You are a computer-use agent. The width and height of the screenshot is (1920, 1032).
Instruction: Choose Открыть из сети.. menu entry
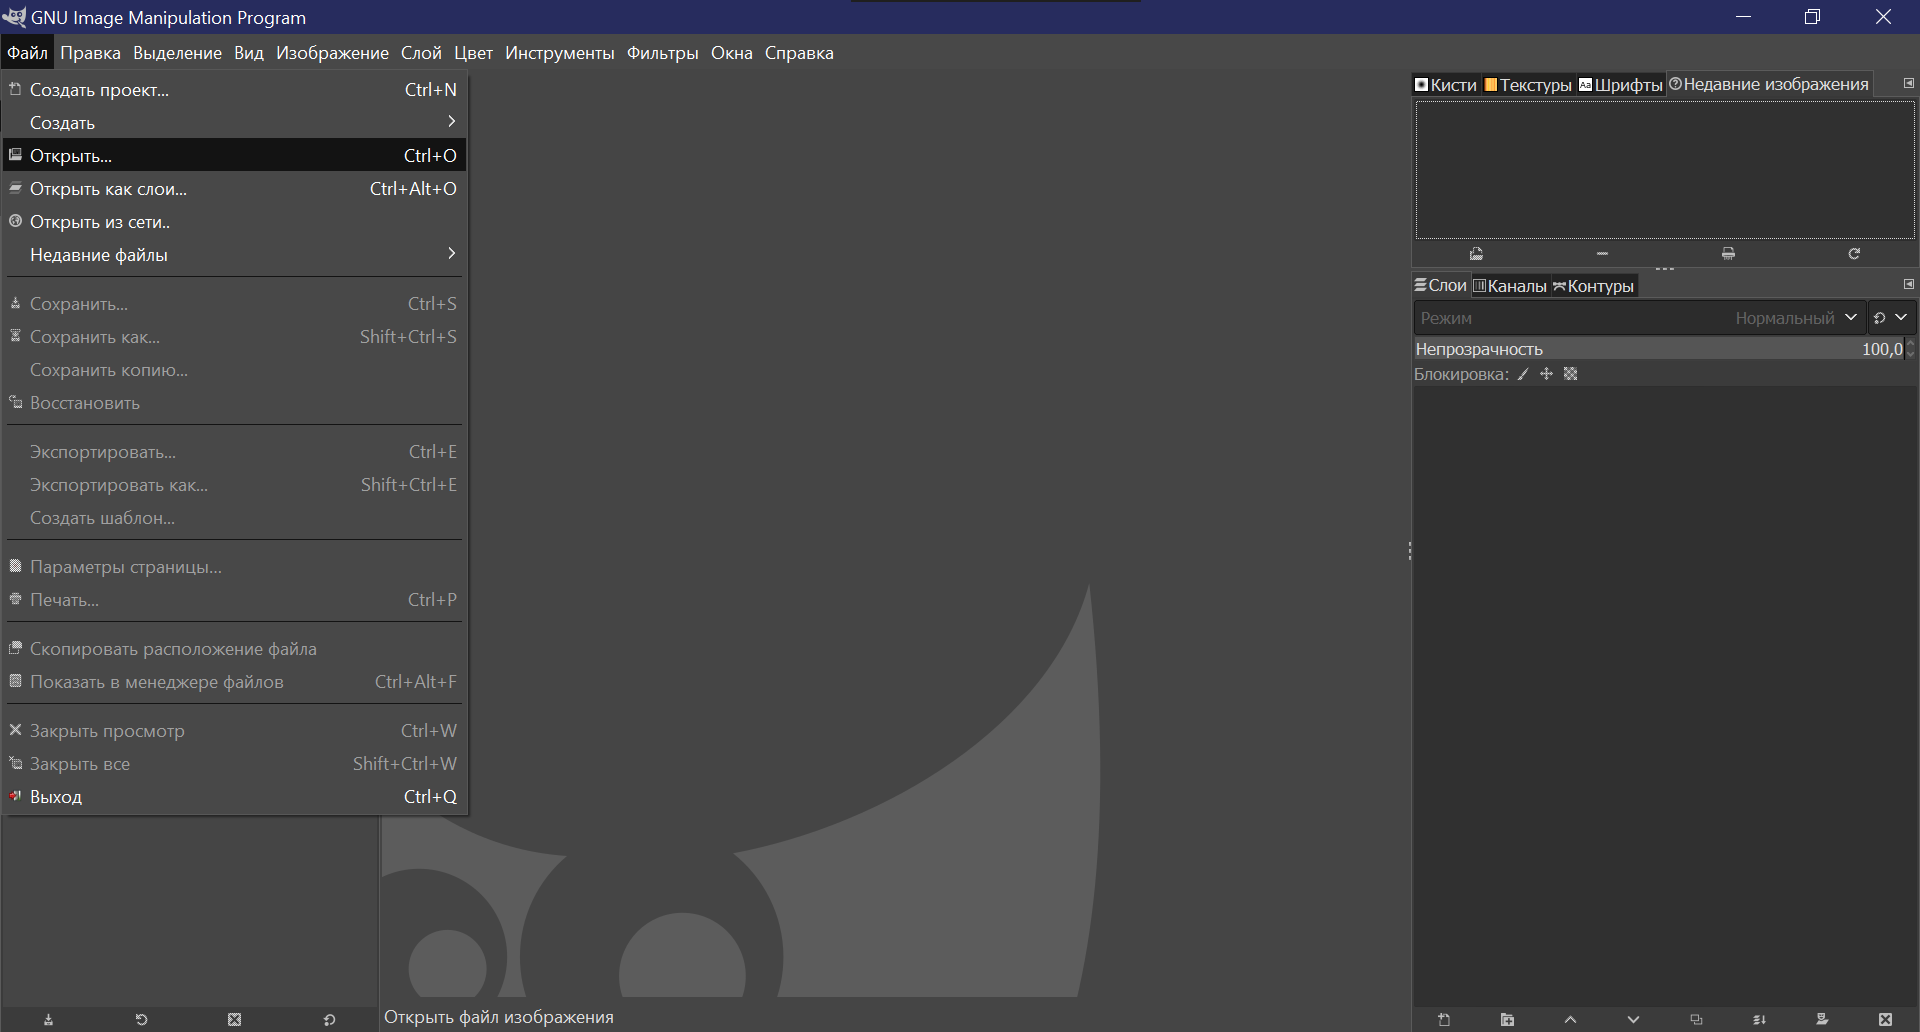tap(234, 221)
